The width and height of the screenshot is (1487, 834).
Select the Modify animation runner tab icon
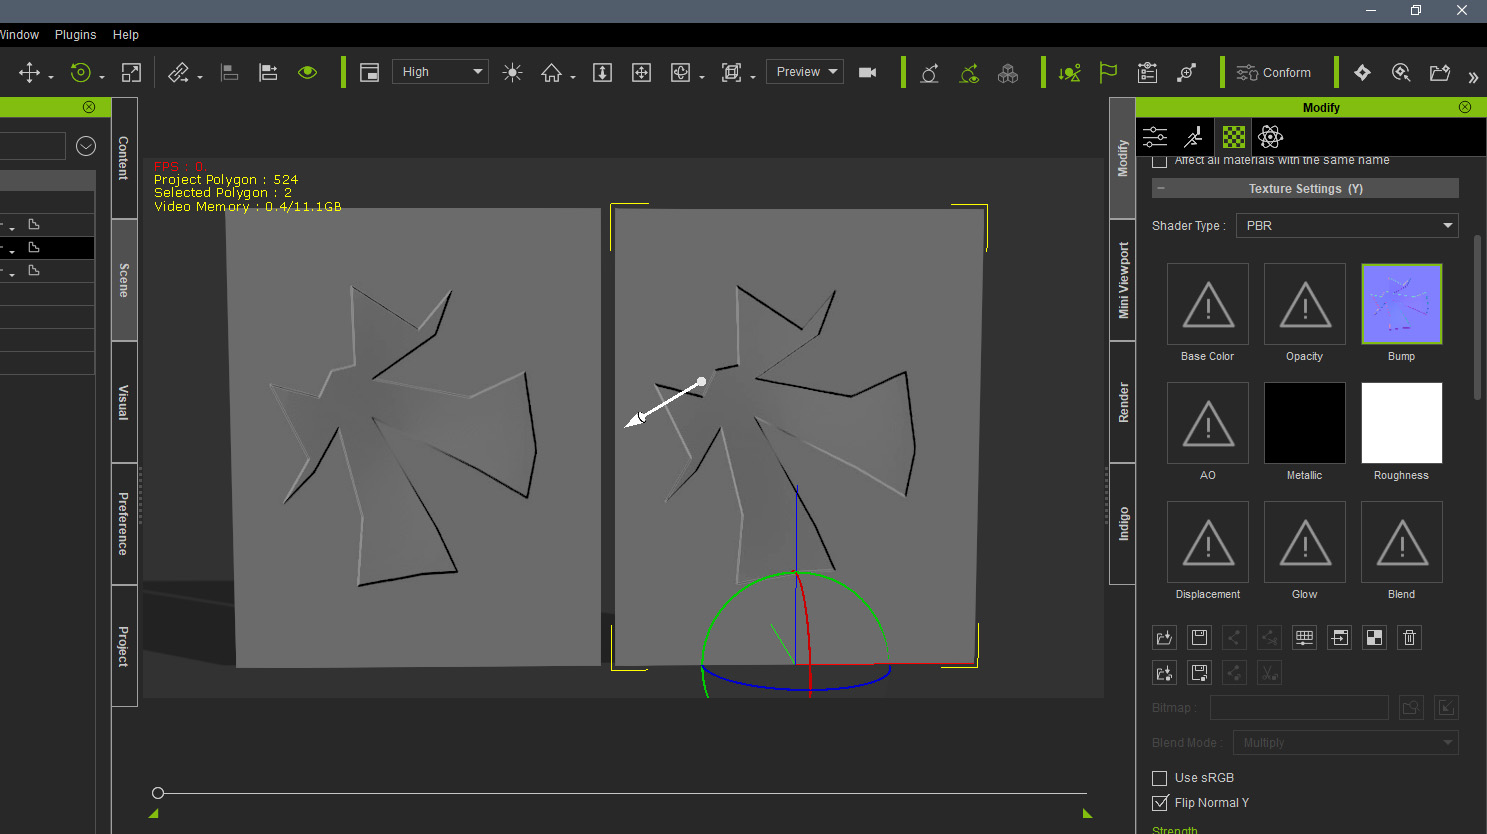click(1194, 137)
